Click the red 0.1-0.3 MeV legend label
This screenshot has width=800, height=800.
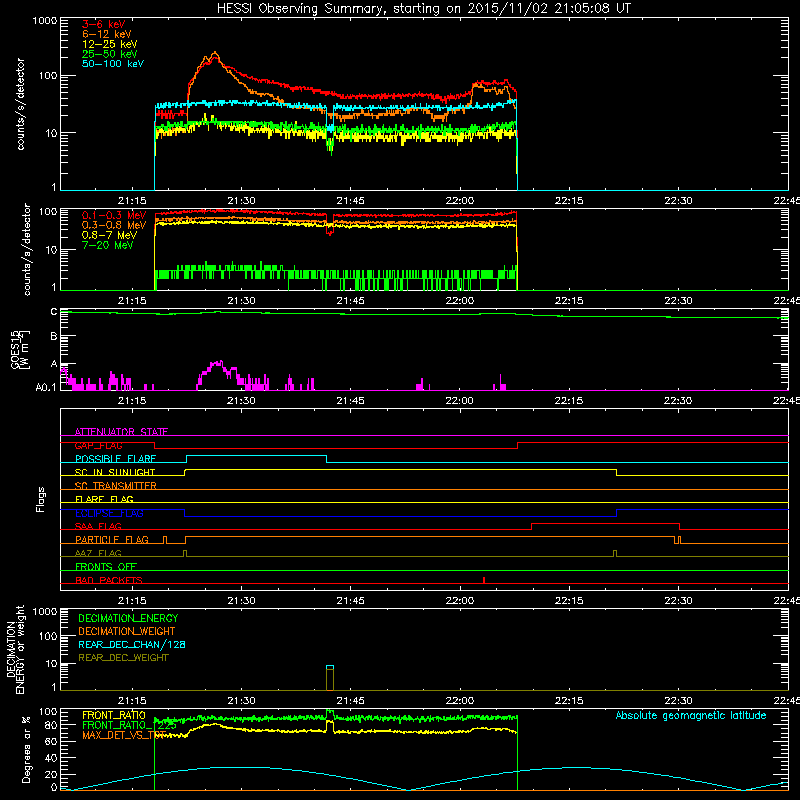click(x=114, y=215)
